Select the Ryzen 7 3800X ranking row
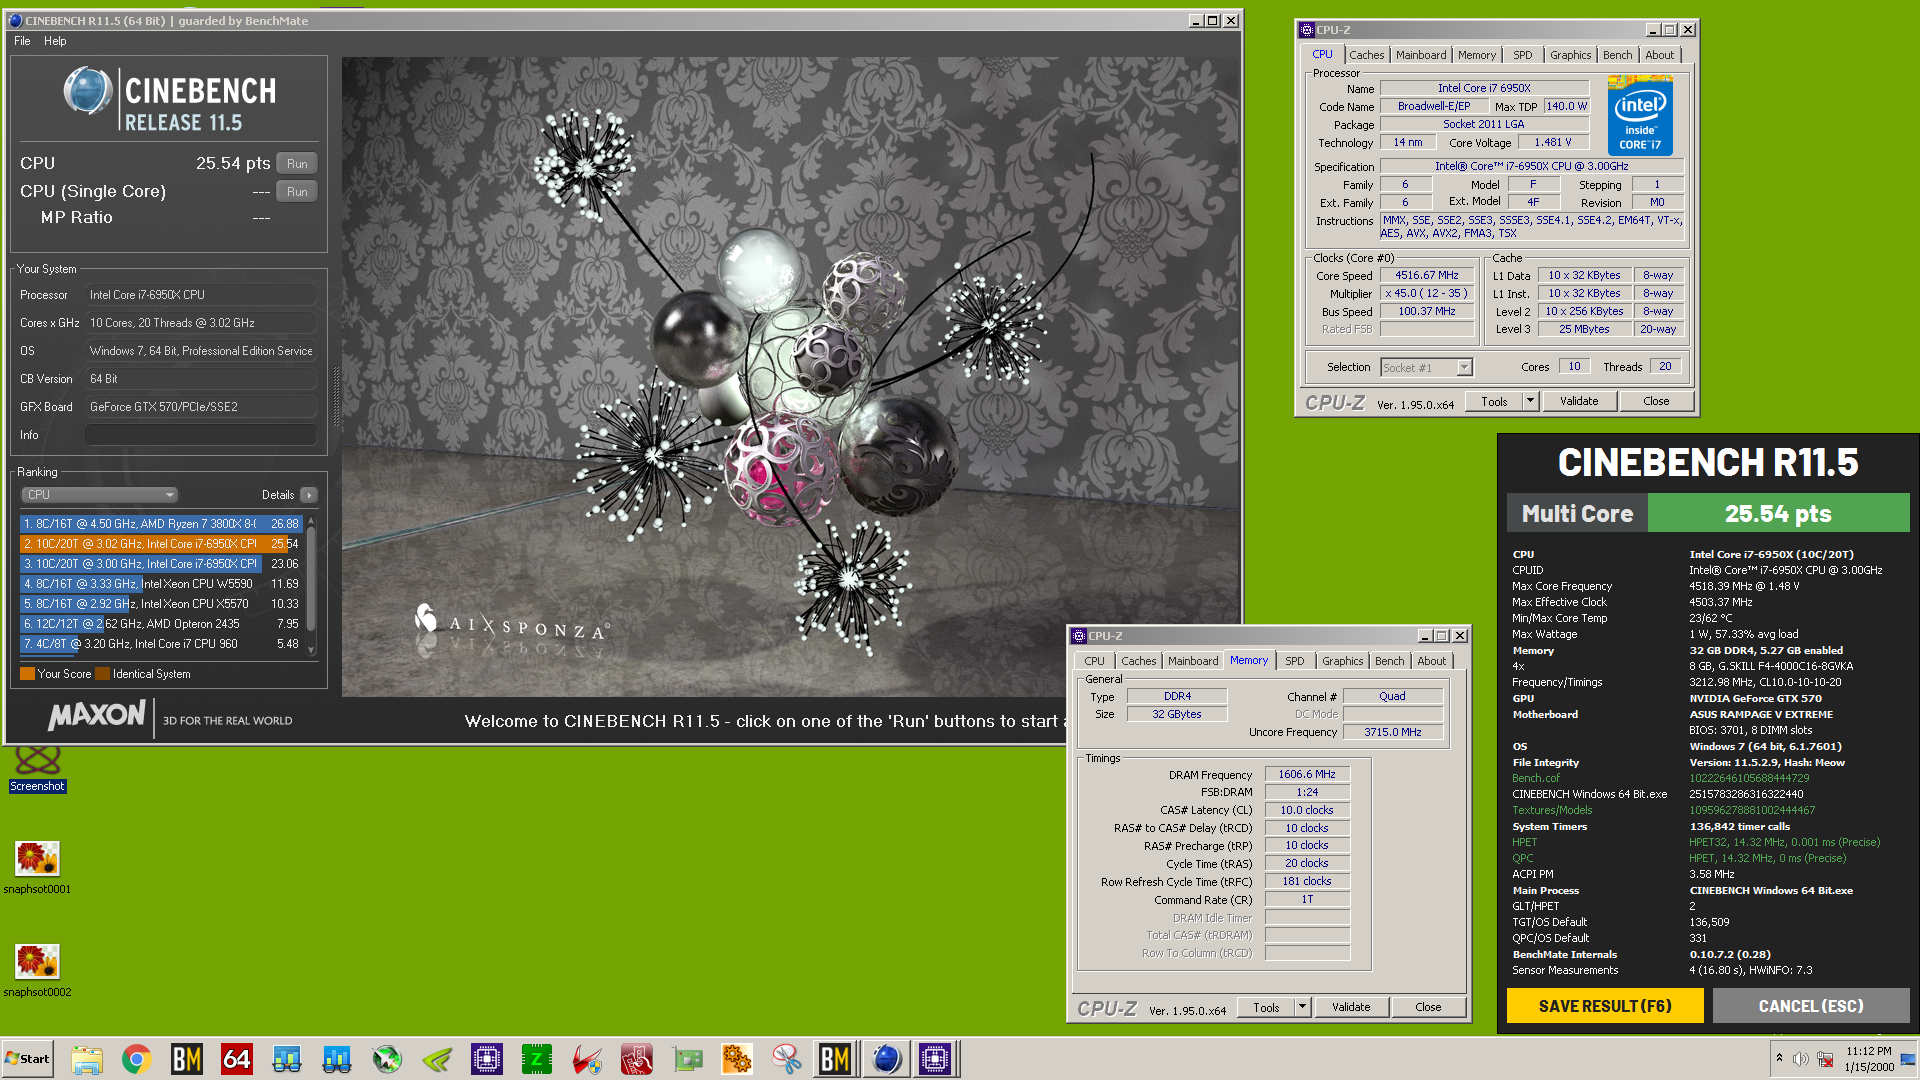The height and width of the screenshot is (1080, 1920). pyautogui.click(x=161, y=524)
